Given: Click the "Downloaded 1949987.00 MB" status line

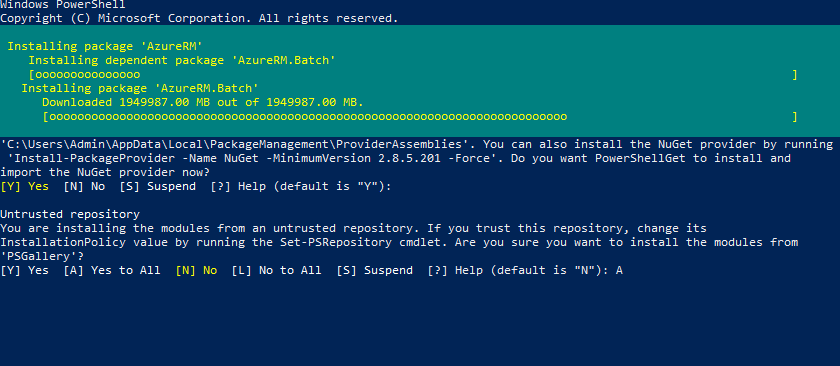Looking at the screenshot, I should (203, 102).
